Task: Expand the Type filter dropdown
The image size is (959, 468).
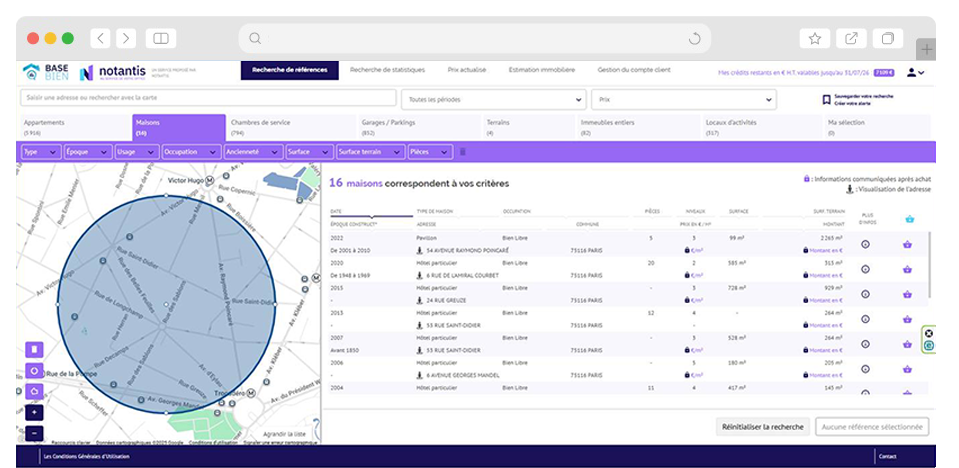Action: click(x=40, y=152)
